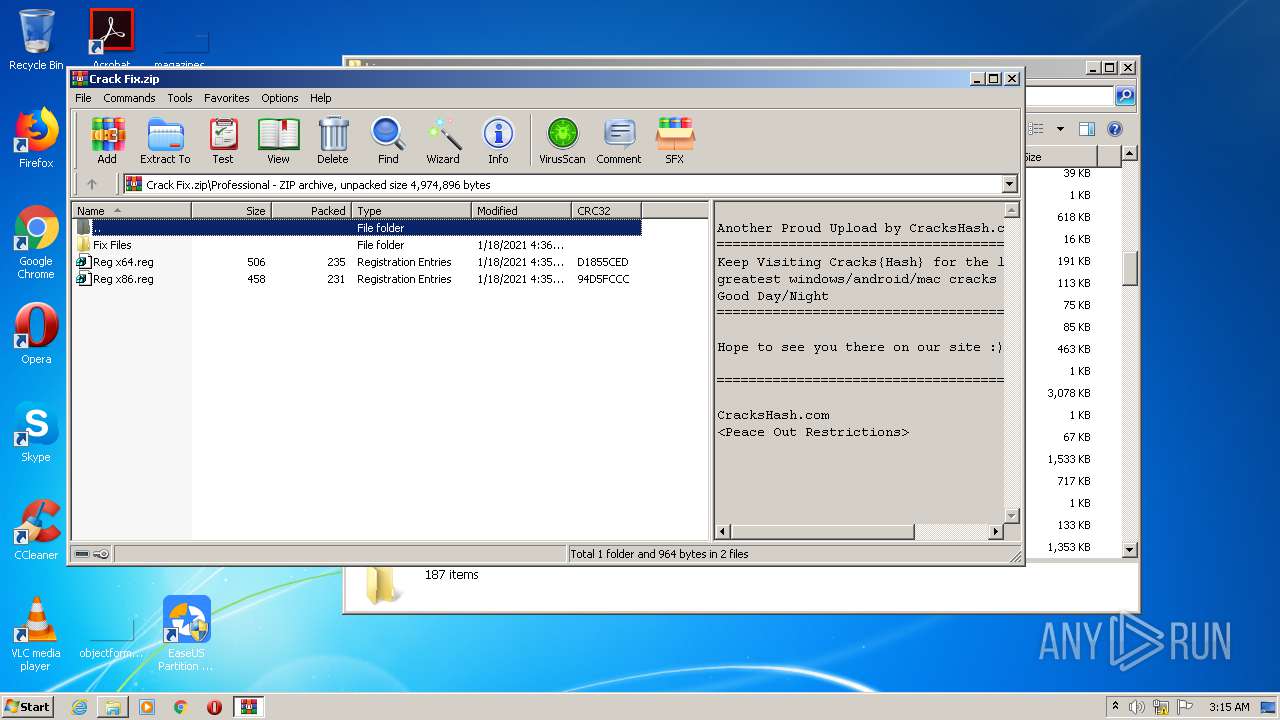Image resolution: width=1280 pixels, height=720 pixels.
Task: Click the Delete trash icon
Action: pos(333,140)
